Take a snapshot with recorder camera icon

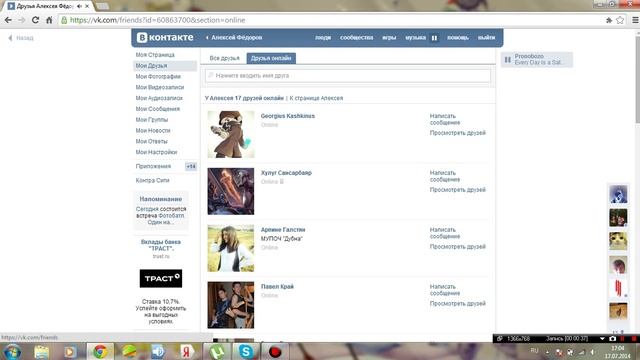(x=613, y=339)
